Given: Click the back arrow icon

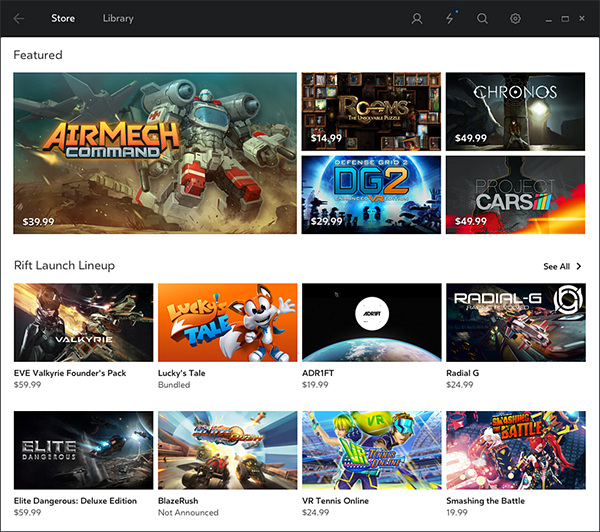Looking at the screenshot, I should [x=19, y=18].
